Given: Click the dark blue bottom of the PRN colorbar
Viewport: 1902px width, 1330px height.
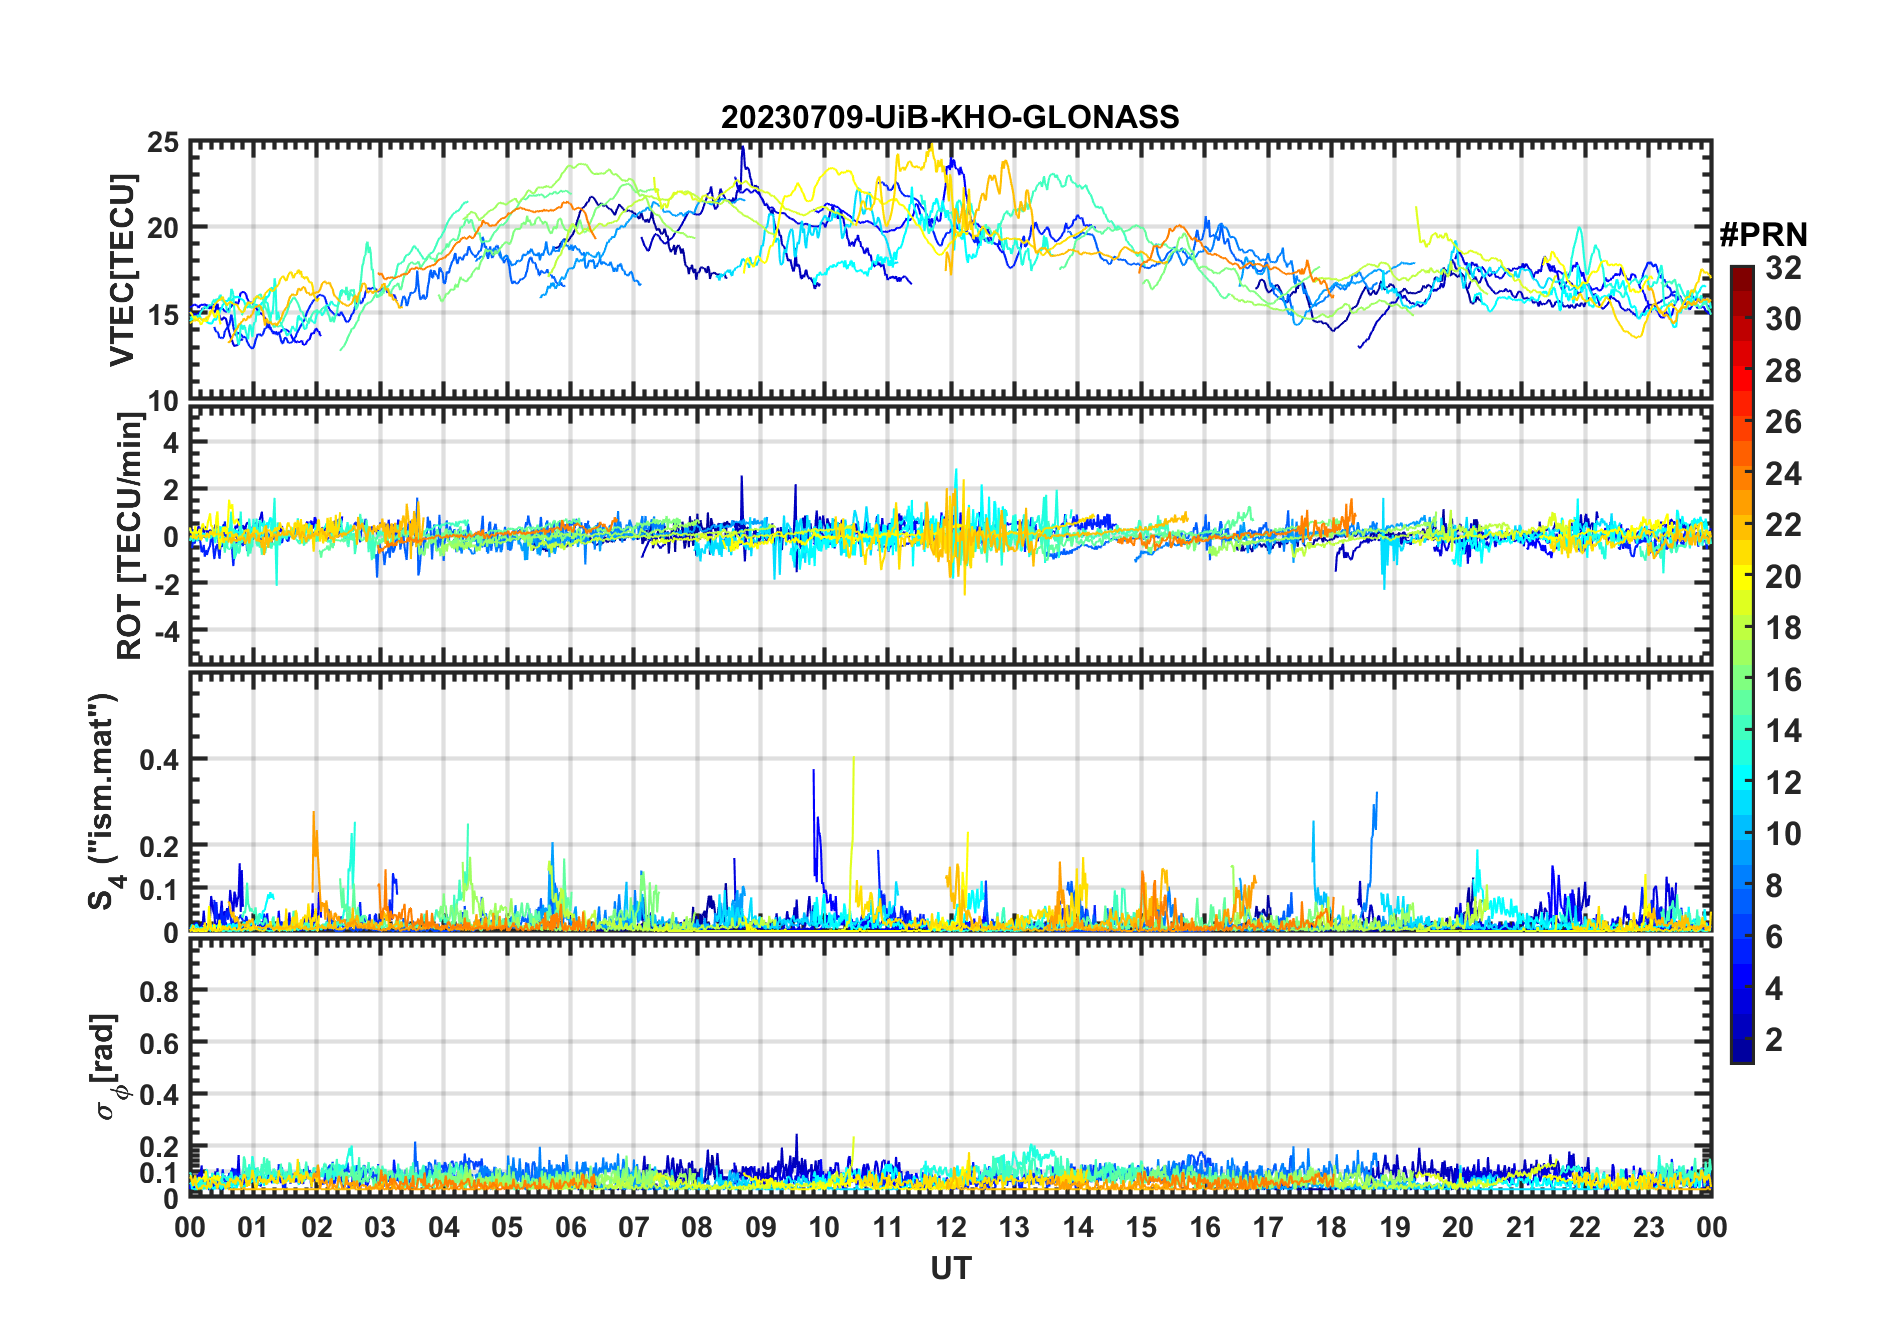Looking at the screenshot, I should (1742, 1050).
